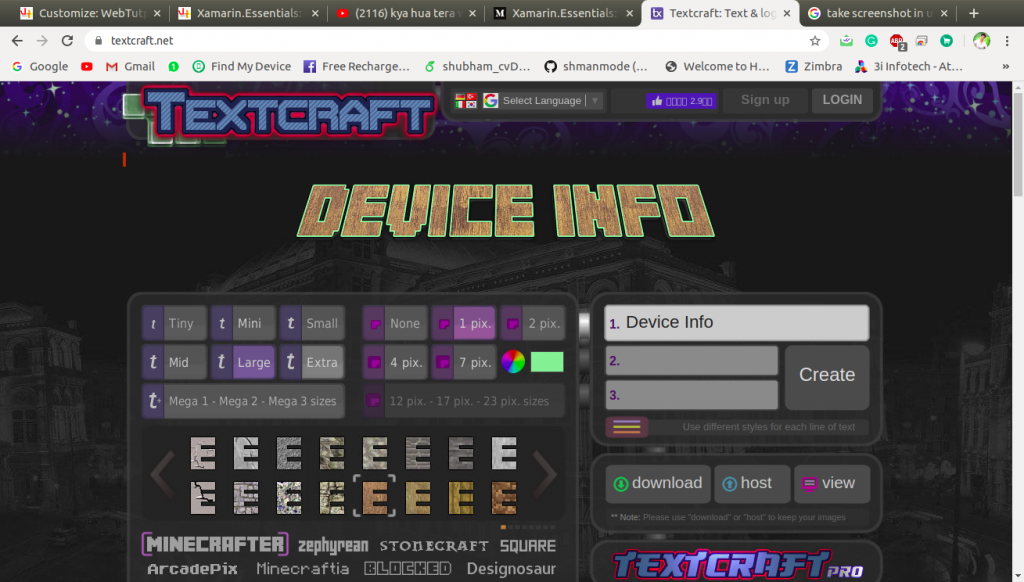The width and height of the screenshot is (1024, 582).
Task: Select the 4 pix. border option
Action: coord(395,363)
